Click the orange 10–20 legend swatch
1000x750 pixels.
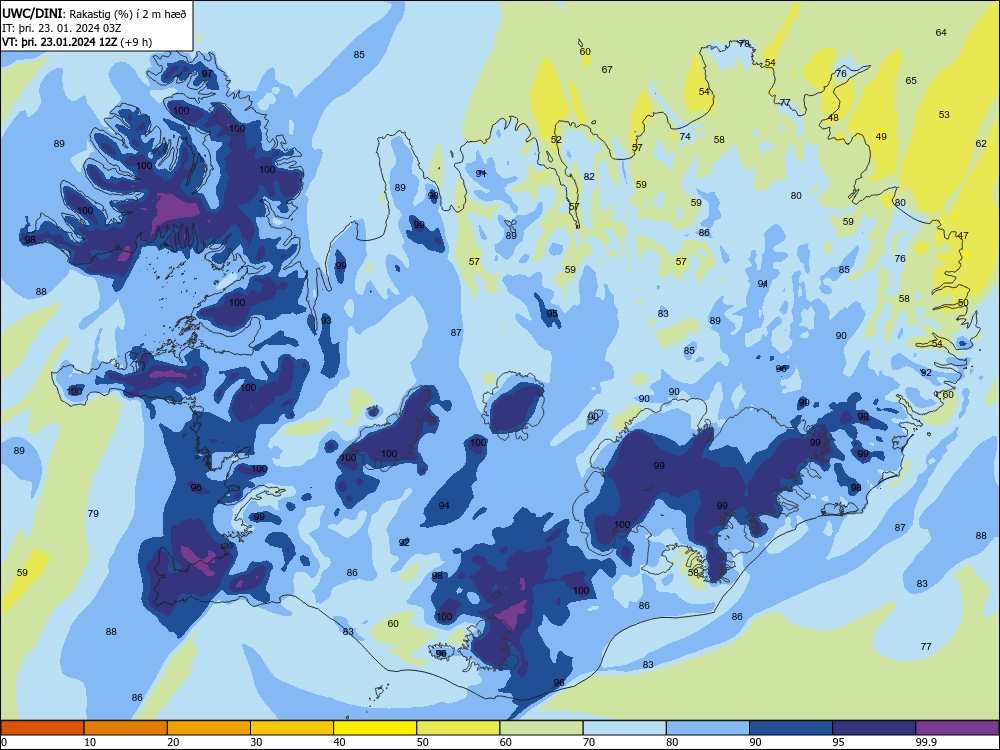tap(126, 728)
